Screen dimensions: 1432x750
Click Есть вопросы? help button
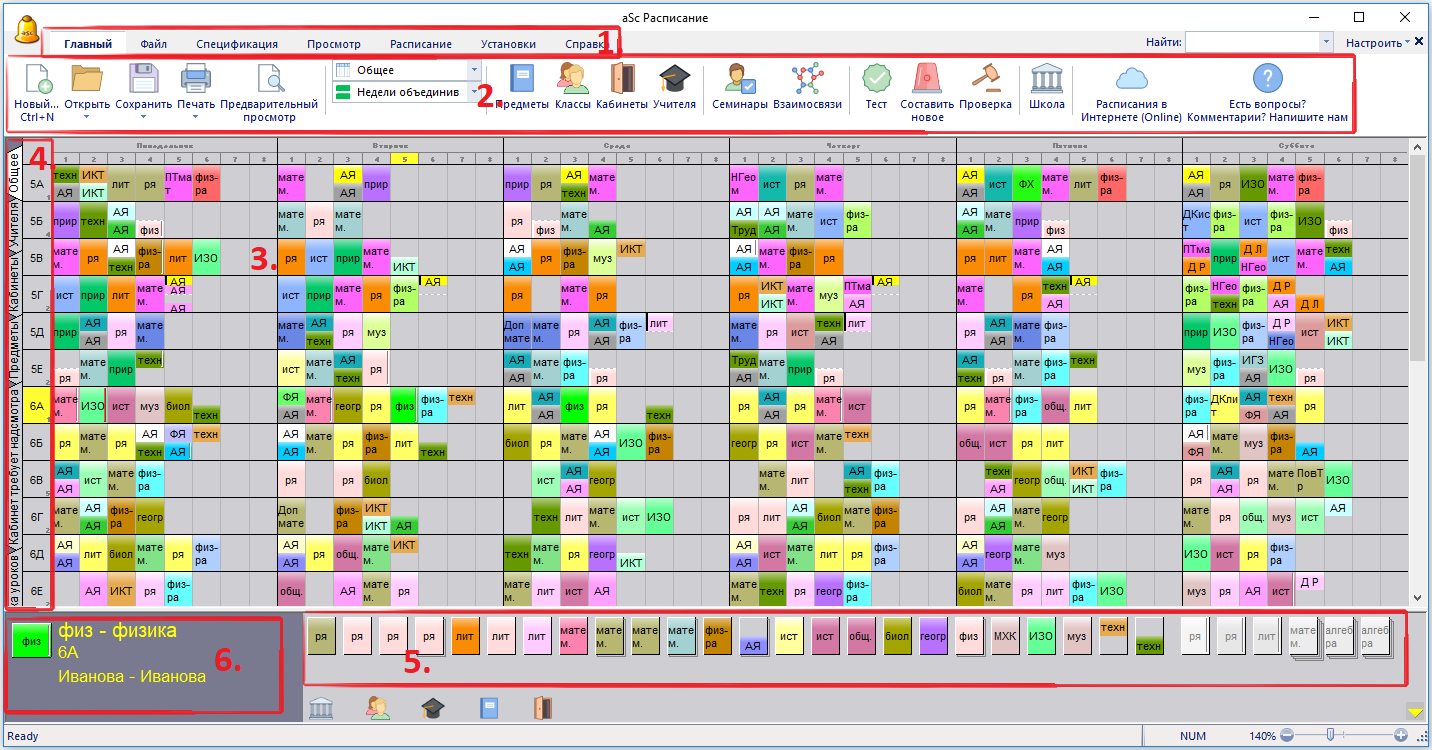[x=1267, y=93]
